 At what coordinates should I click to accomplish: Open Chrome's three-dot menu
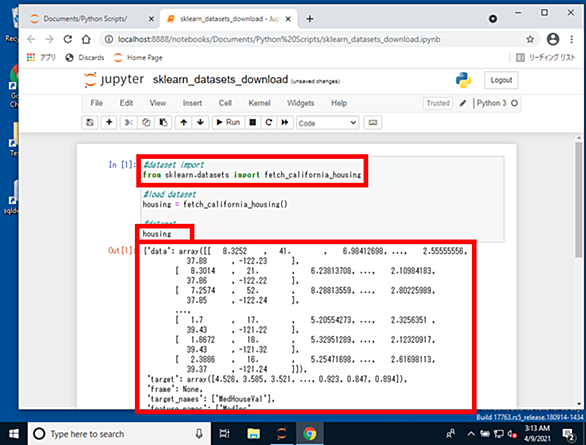571,39
